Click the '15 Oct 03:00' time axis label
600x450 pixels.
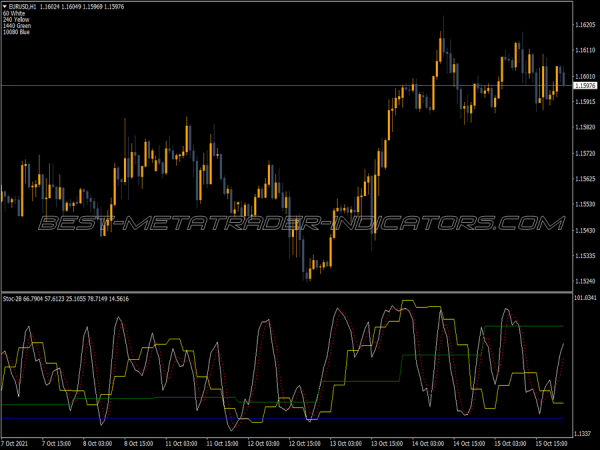(x=510, y=443)
